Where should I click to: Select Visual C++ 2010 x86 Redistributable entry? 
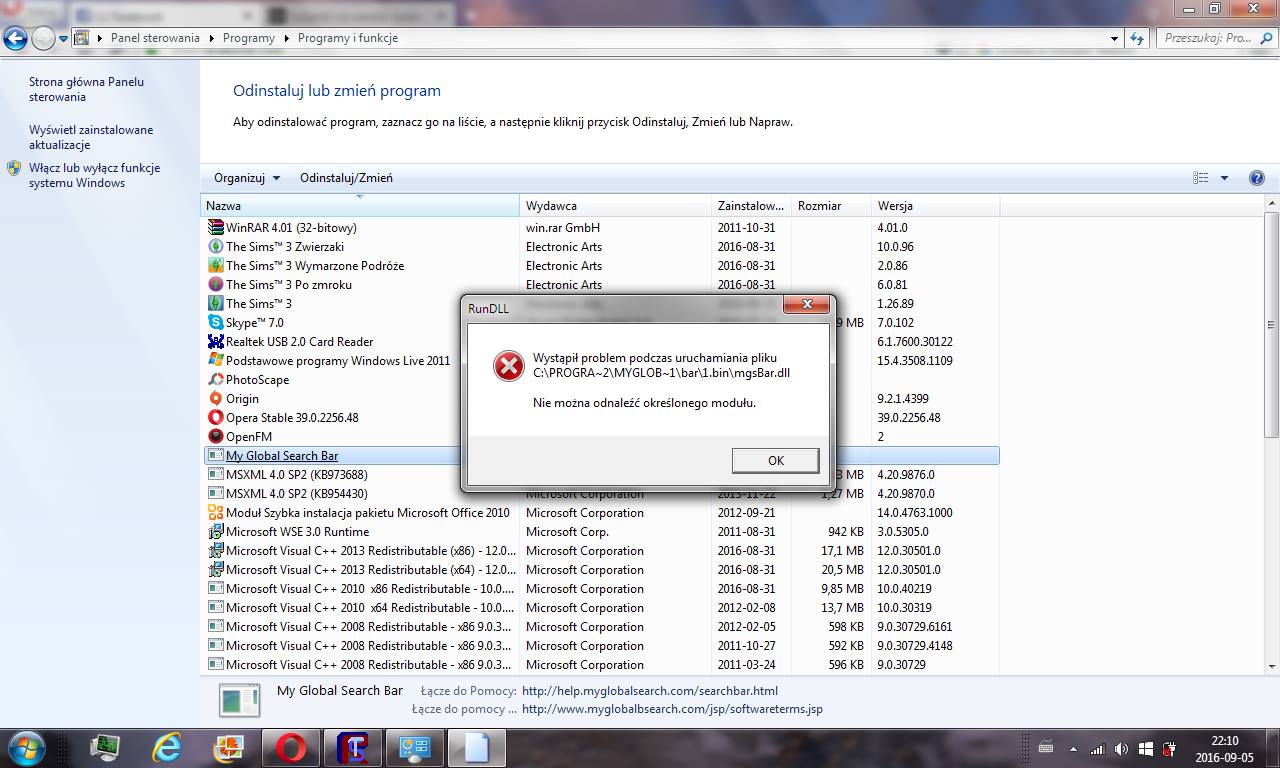tap(371, 589)
